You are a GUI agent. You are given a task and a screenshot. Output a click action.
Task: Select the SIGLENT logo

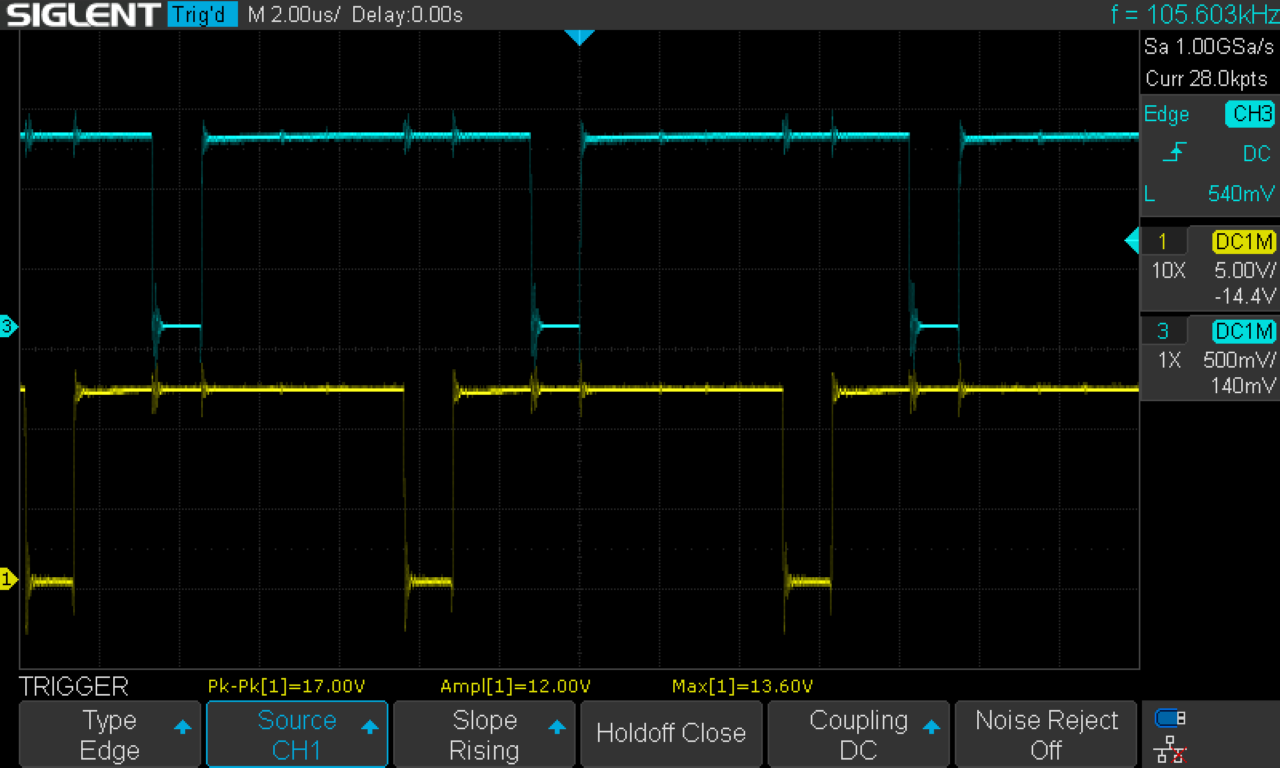(x=81, y=14)
